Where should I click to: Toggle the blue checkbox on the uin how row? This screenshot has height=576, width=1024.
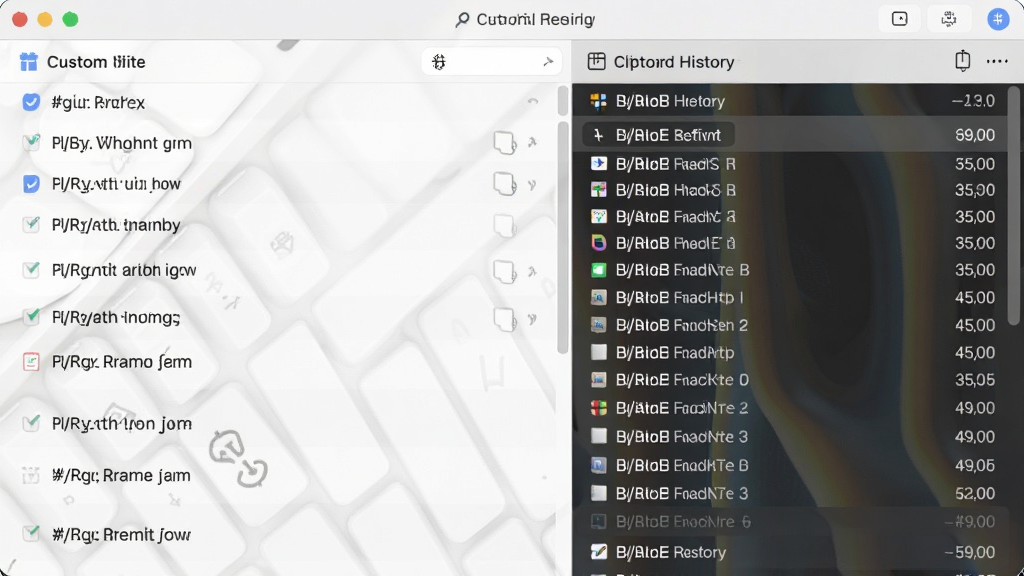[x=31, y=184]
